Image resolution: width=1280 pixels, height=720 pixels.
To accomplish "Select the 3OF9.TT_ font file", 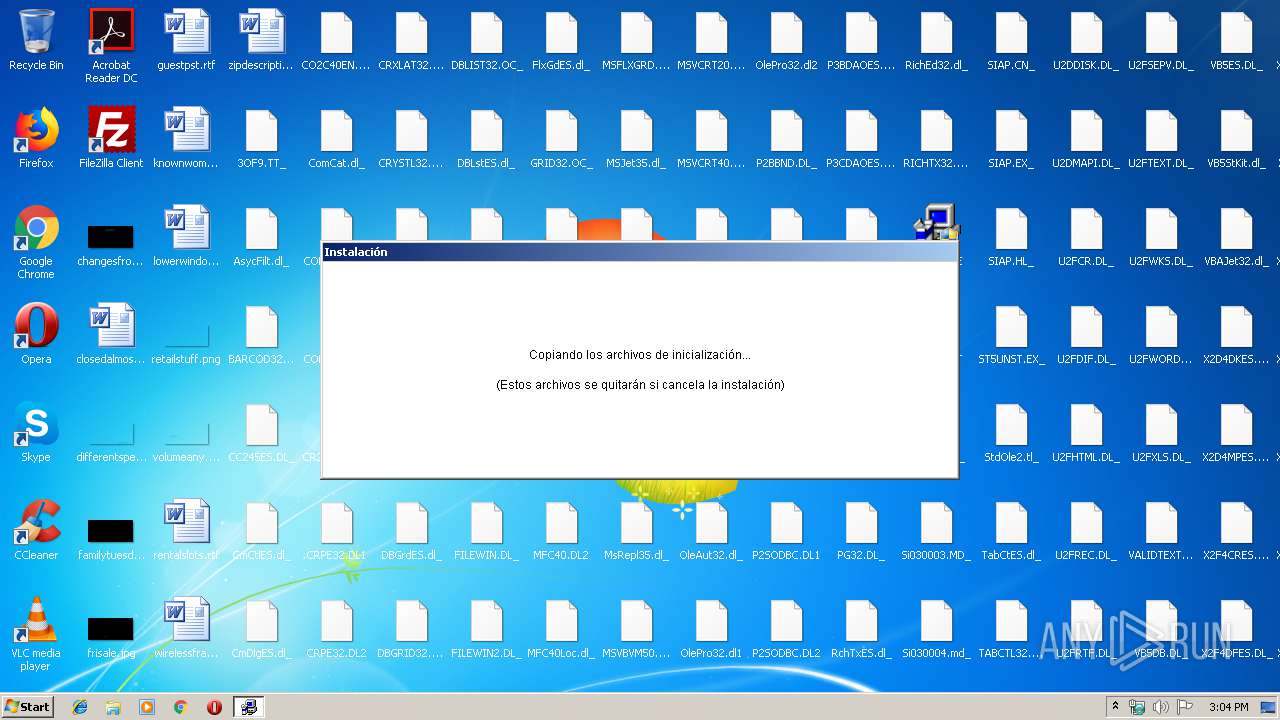I will 261,138.
